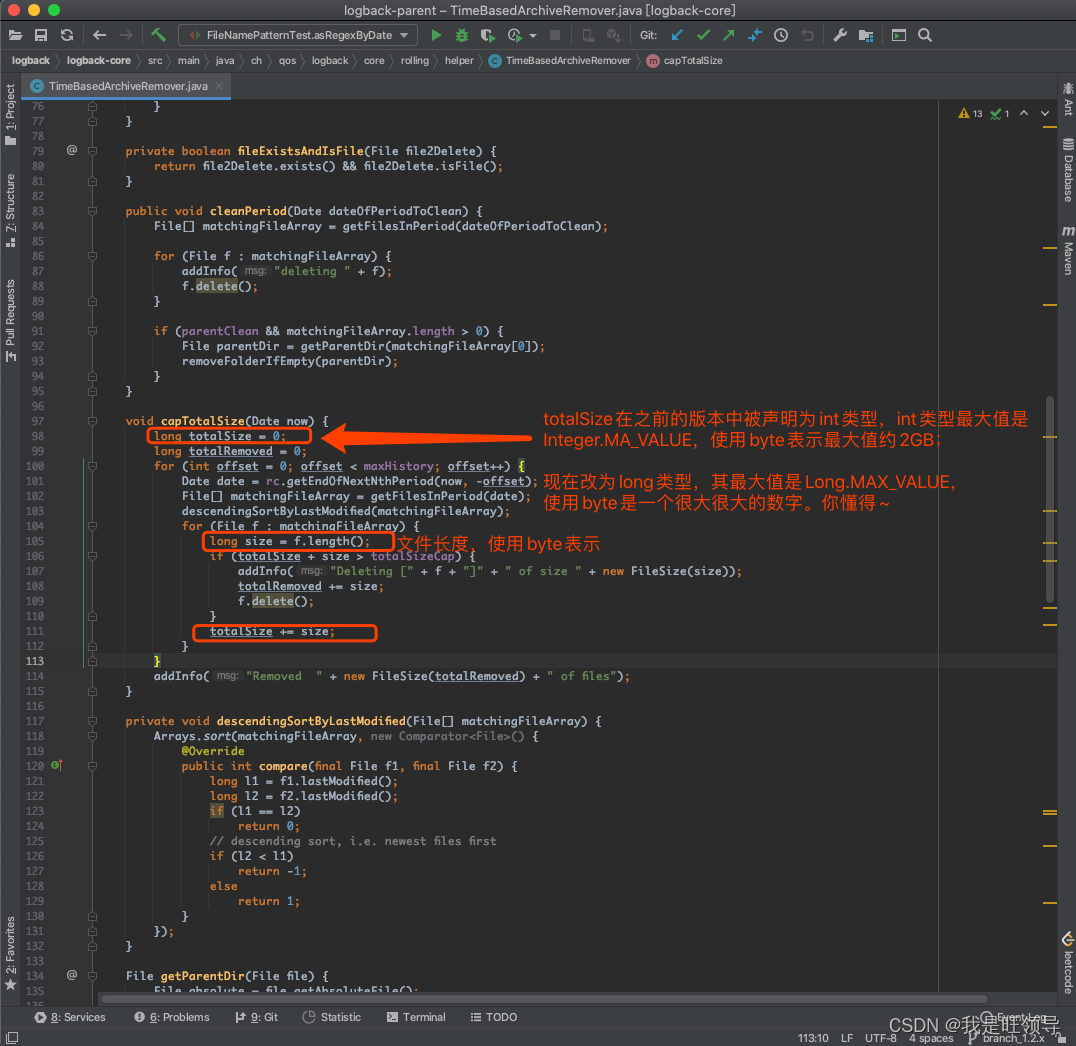This screenshot has height=1046, width=1076.
Task: Open the 2: Favorites tool window
Action: [x=10, y=953]
